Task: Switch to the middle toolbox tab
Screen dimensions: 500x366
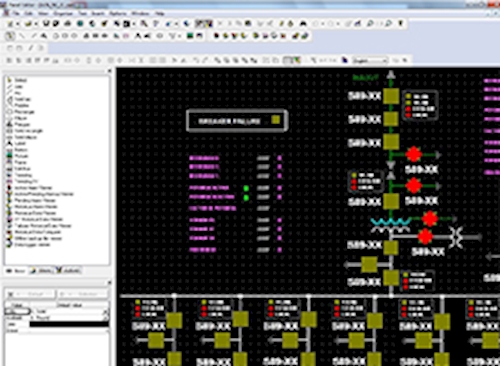Action: [x=42, y=271]
